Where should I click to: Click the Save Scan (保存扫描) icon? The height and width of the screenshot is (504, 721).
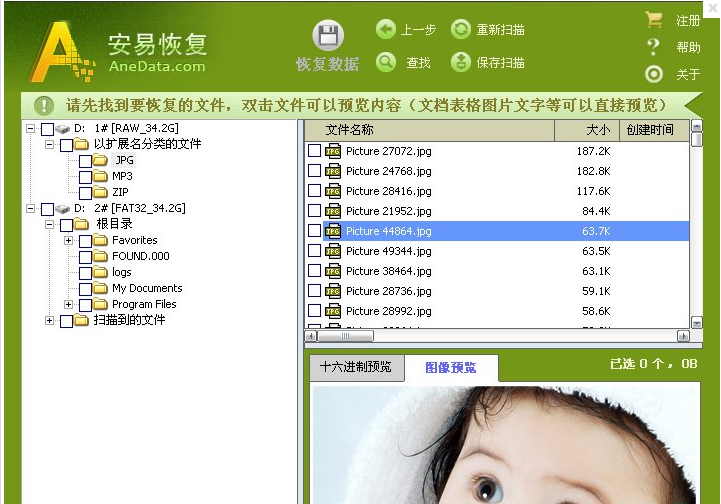pos(461,62)
